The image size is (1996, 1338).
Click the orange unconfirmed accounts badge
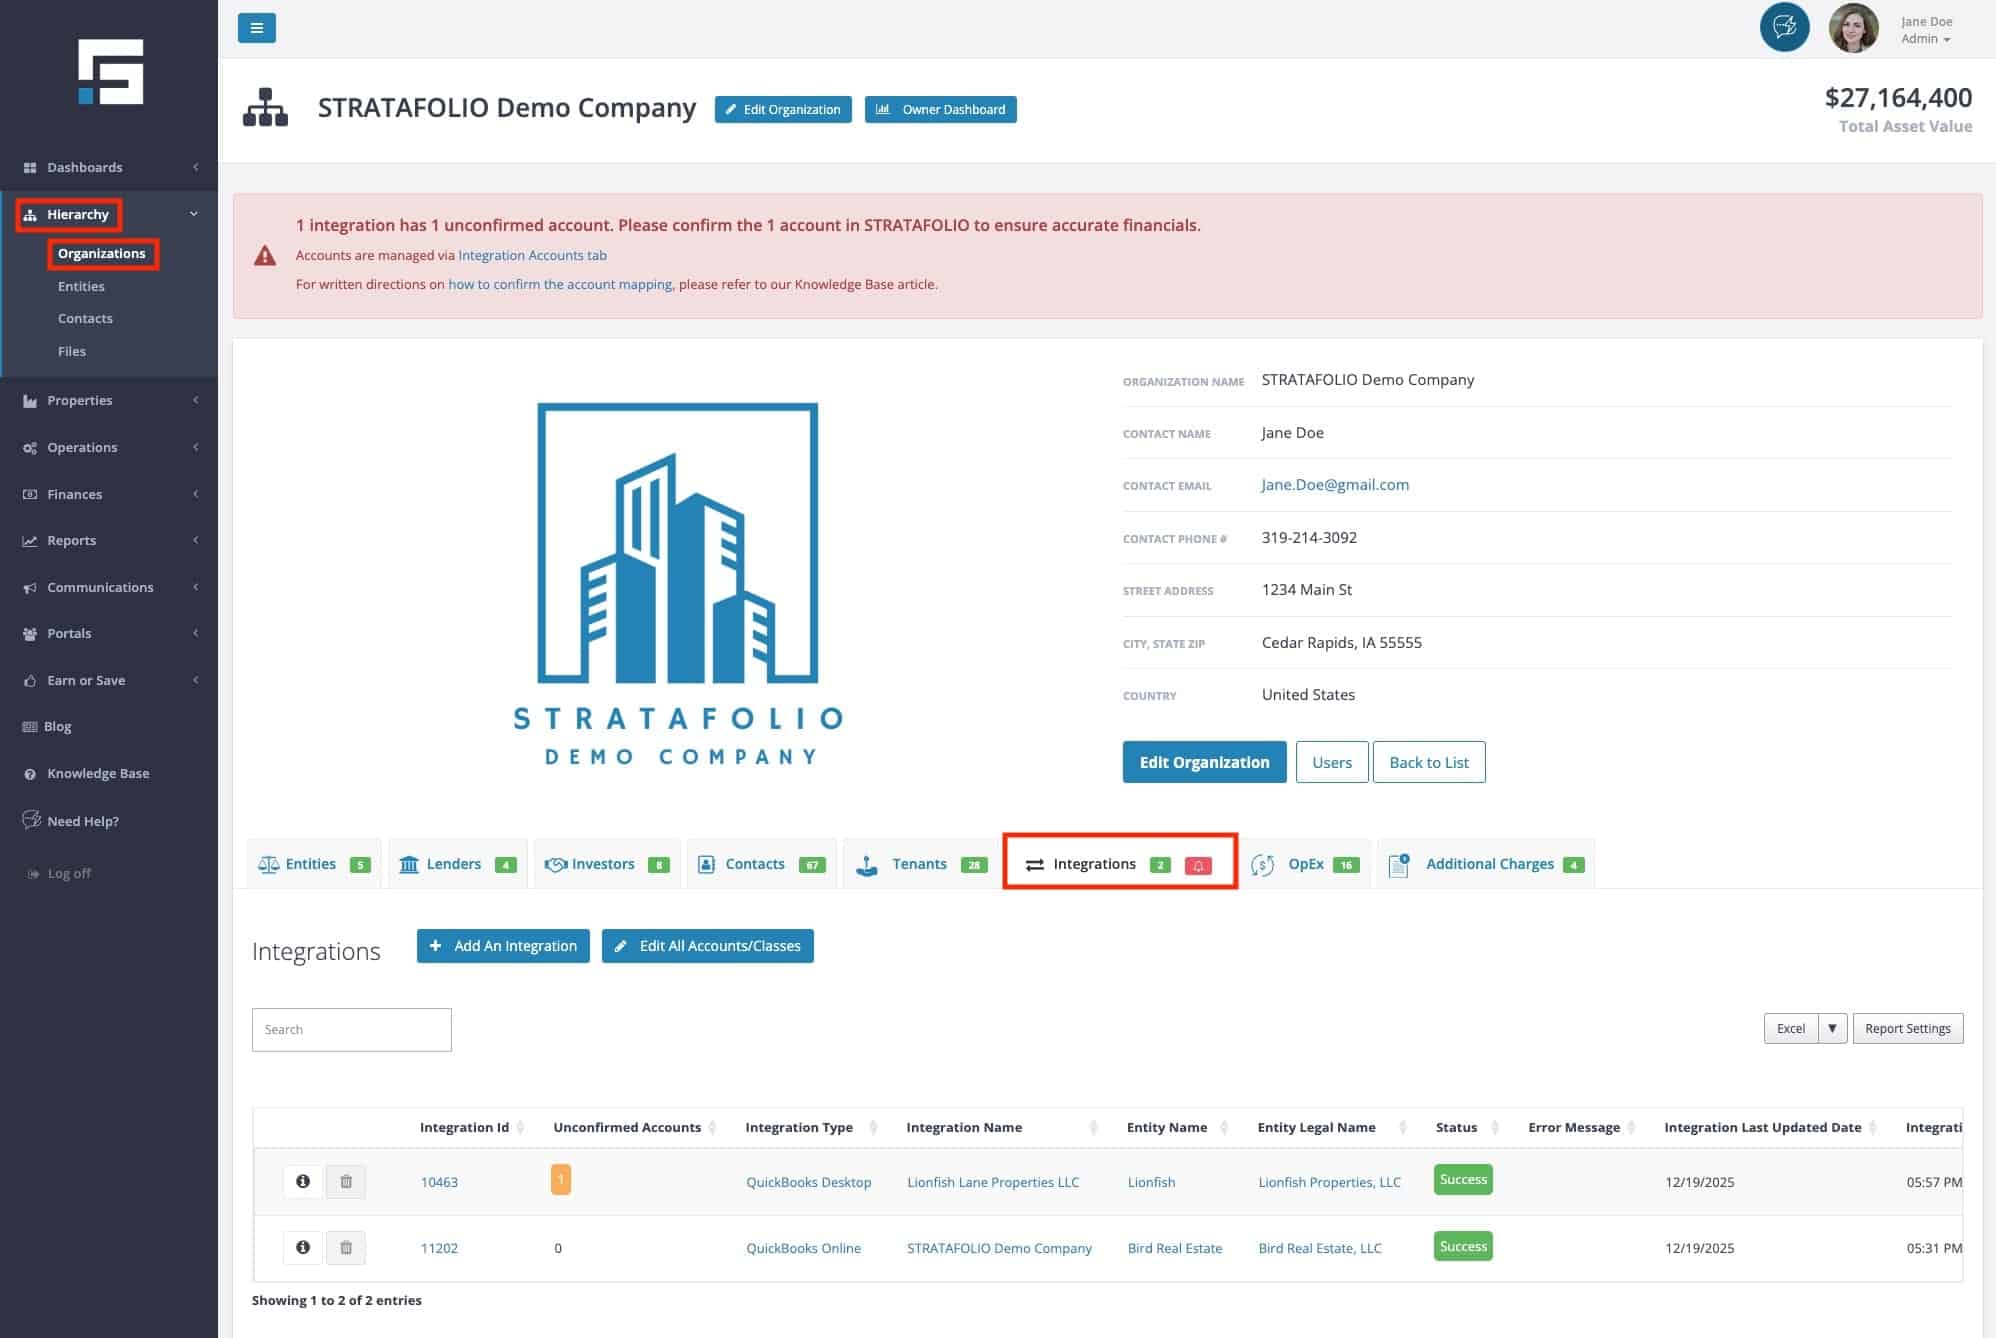pos(560,1180)
